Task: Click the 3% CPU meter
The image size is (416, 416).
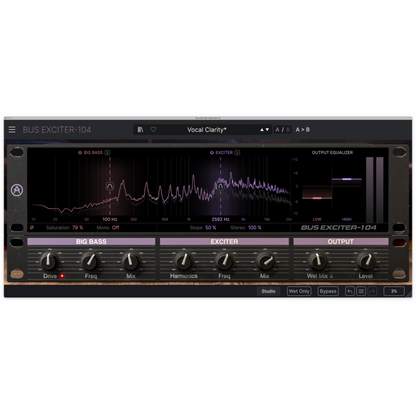Action: 394,291
